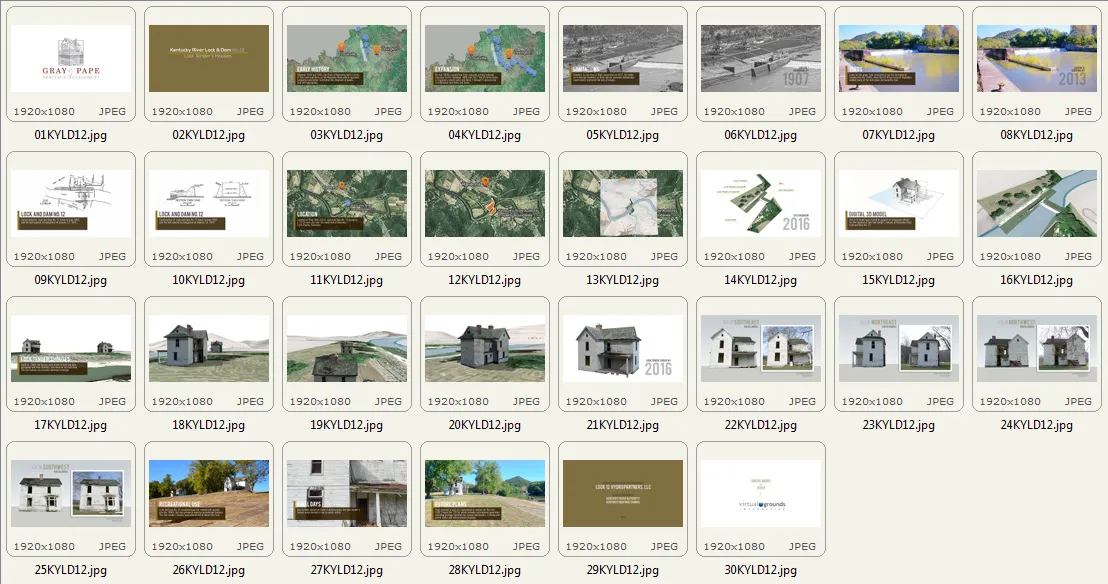
Task: Click the file name 13KYLD12.jpg
Action: click(623, 280)
